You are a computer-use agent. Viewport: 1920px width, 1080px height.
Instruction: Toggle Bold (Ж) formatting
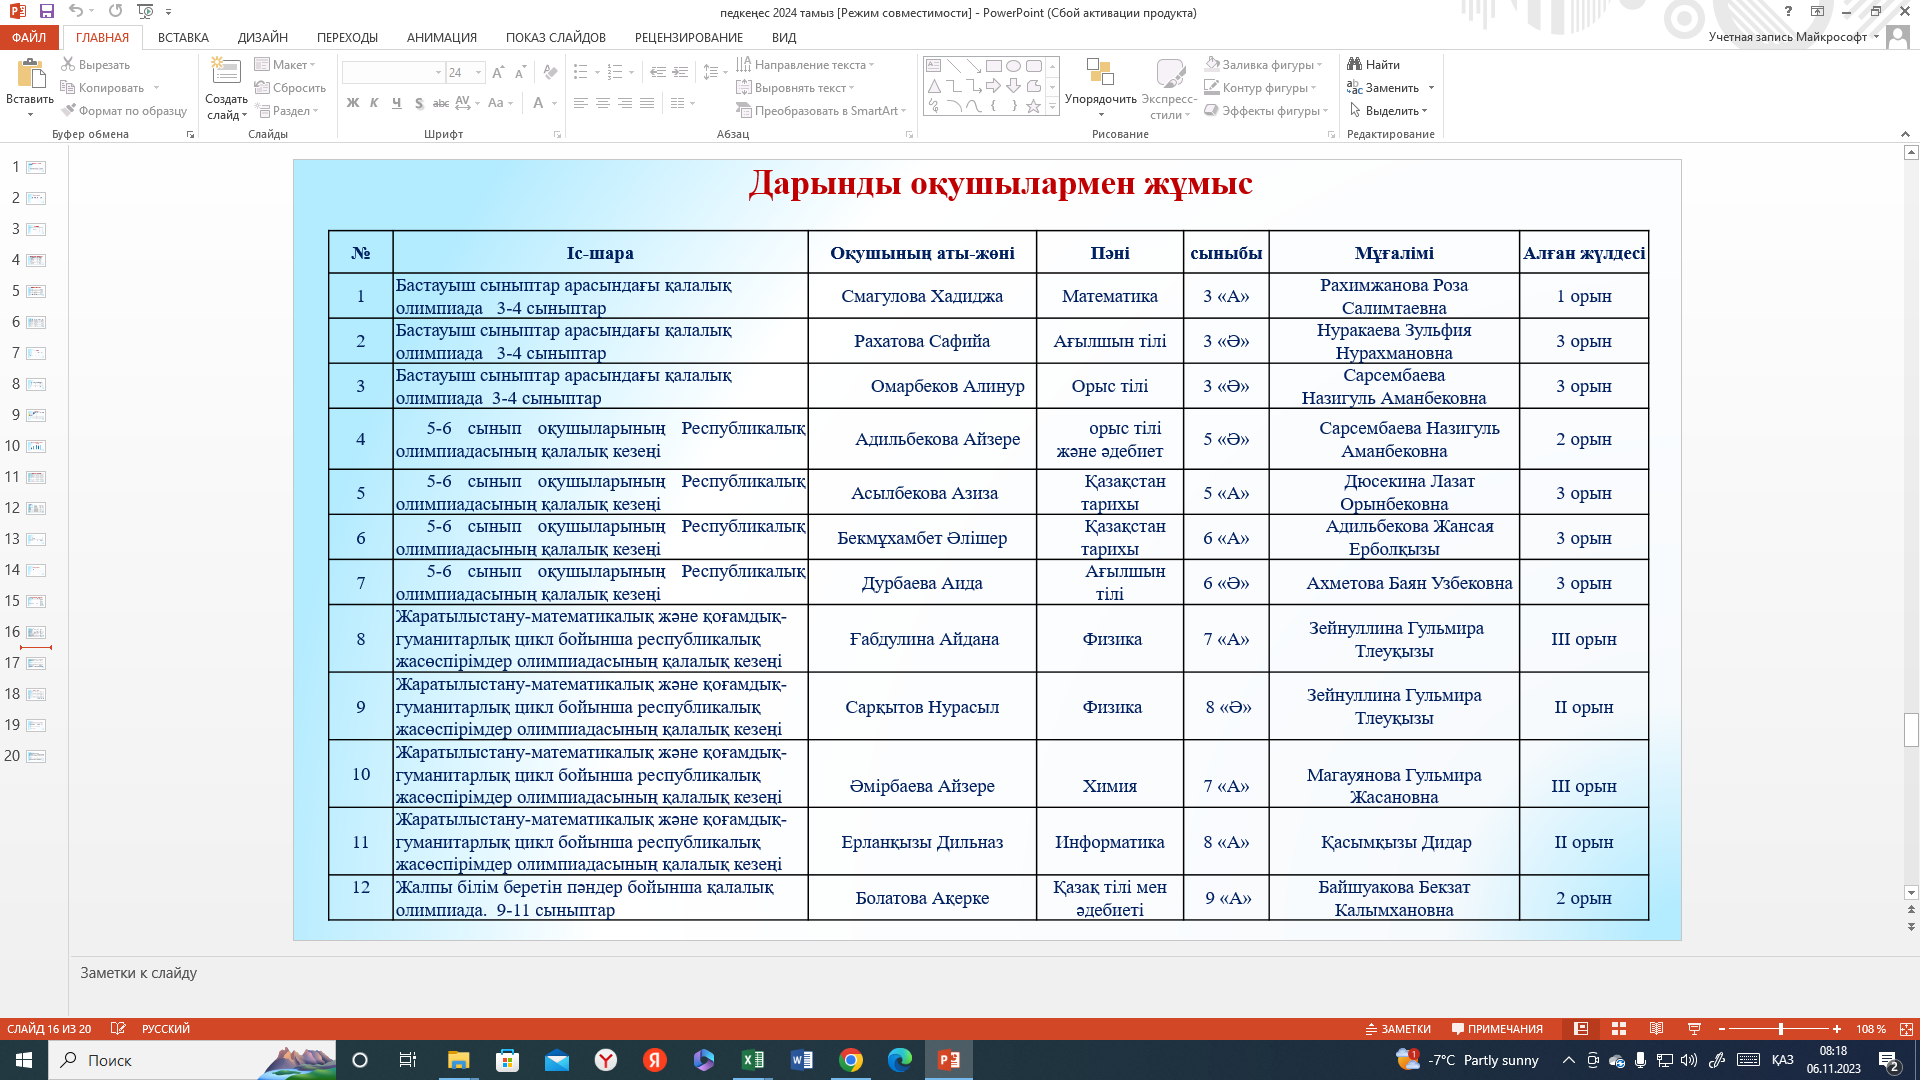pyautogui.click(x=353, y=103)
